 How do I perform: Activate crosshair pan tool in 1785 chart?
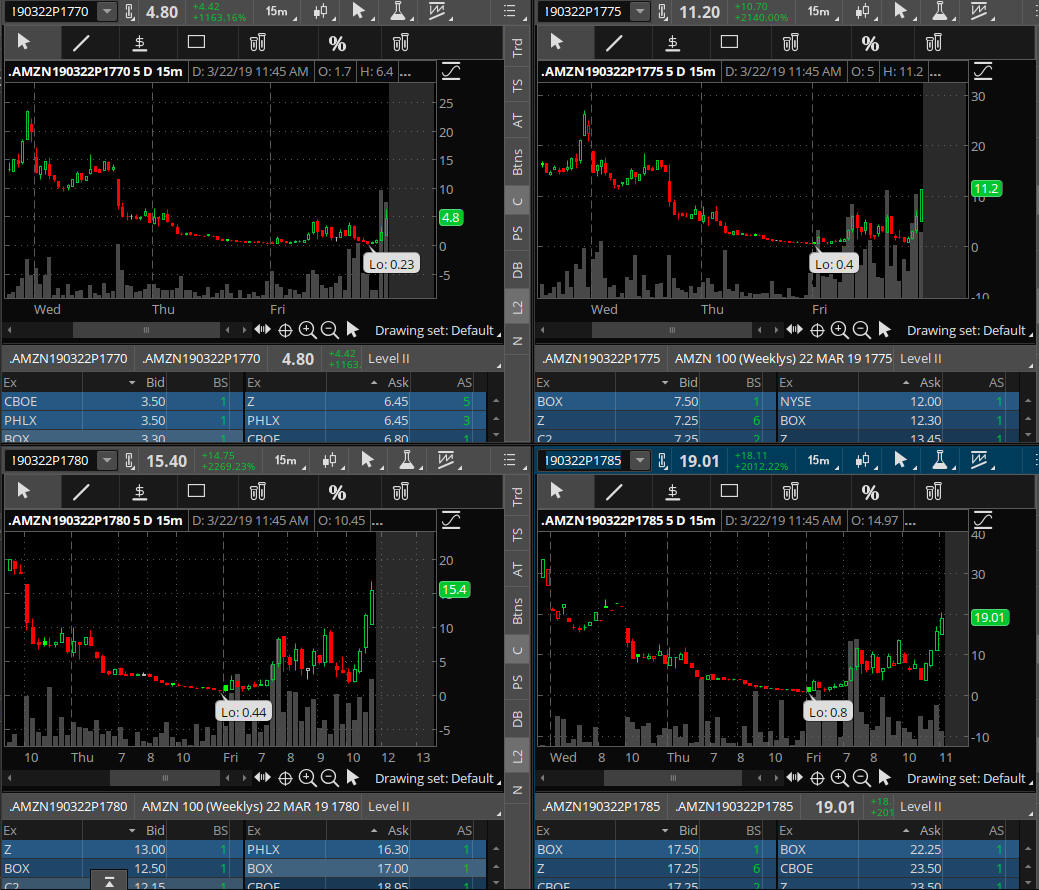pyautogui.click(x=817, y=778)
